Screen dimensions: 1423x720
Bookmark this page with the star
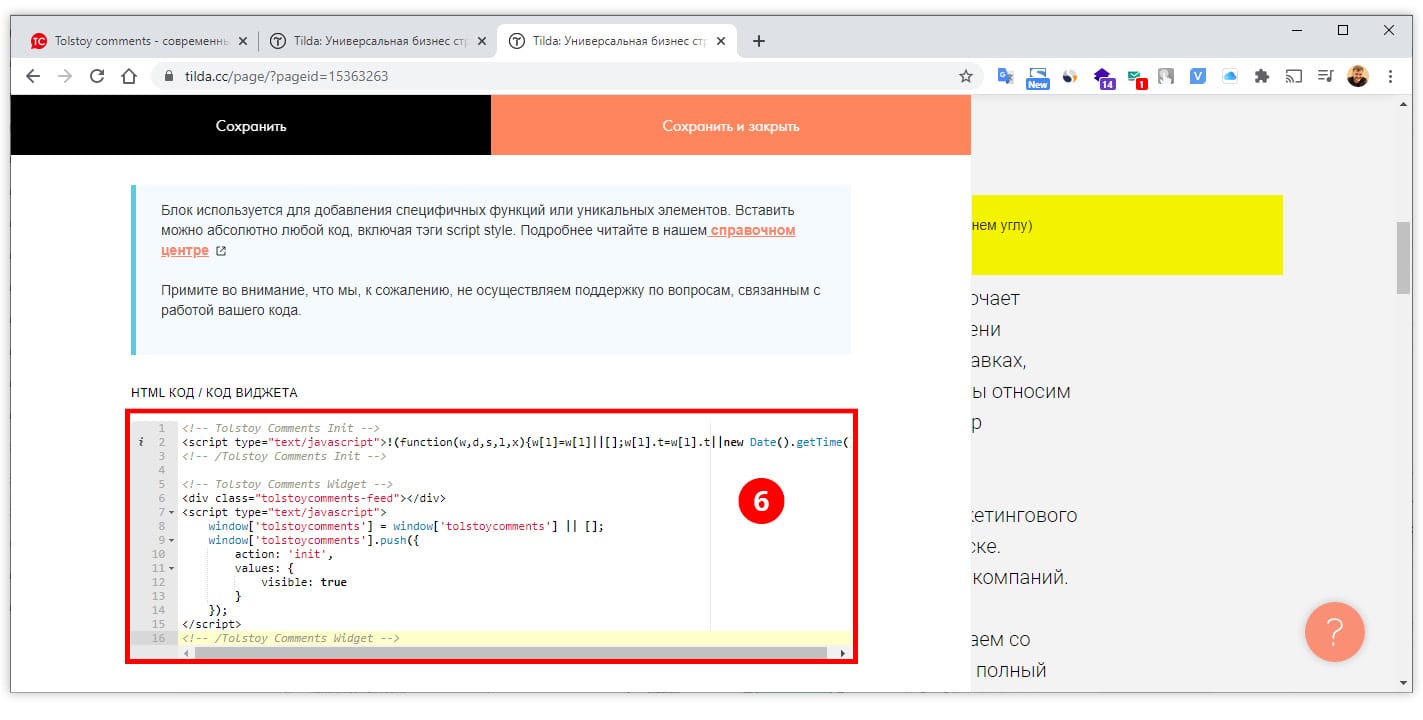pyautogui.click(x=966, y=76)
